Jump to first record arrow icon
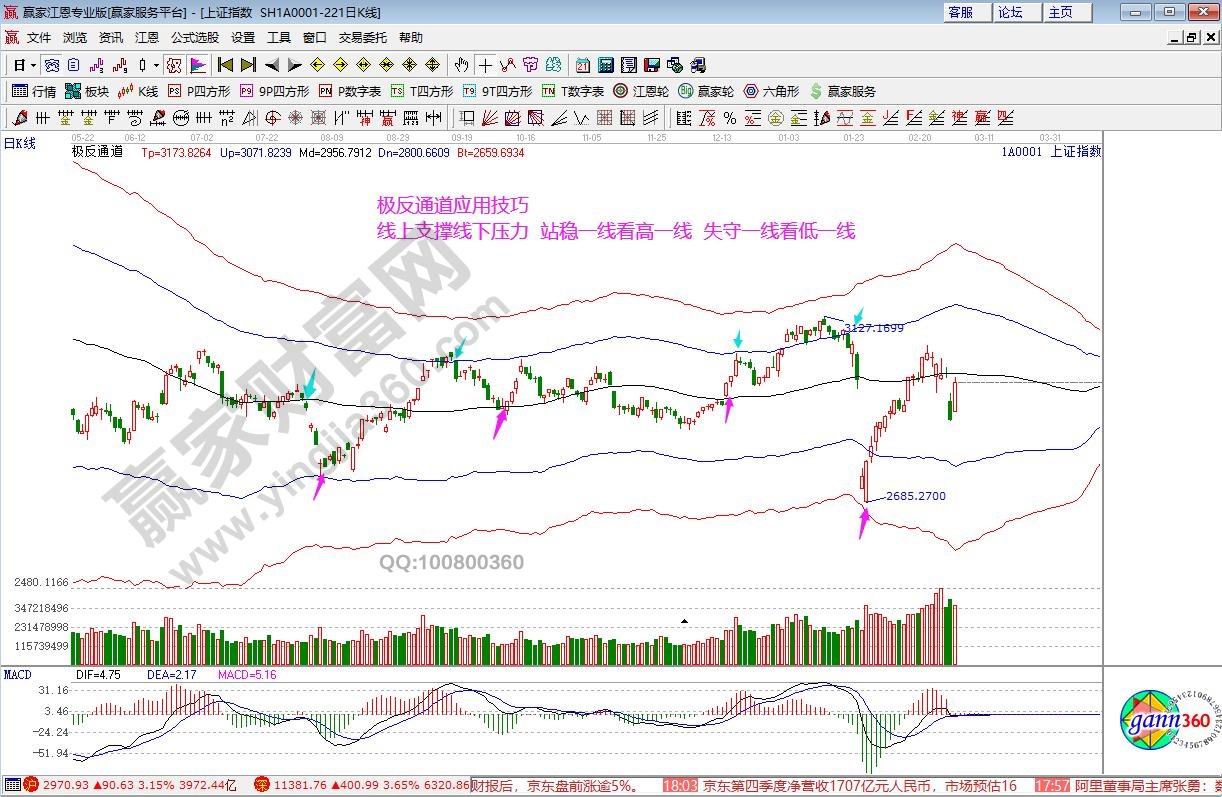 point(225,65)
